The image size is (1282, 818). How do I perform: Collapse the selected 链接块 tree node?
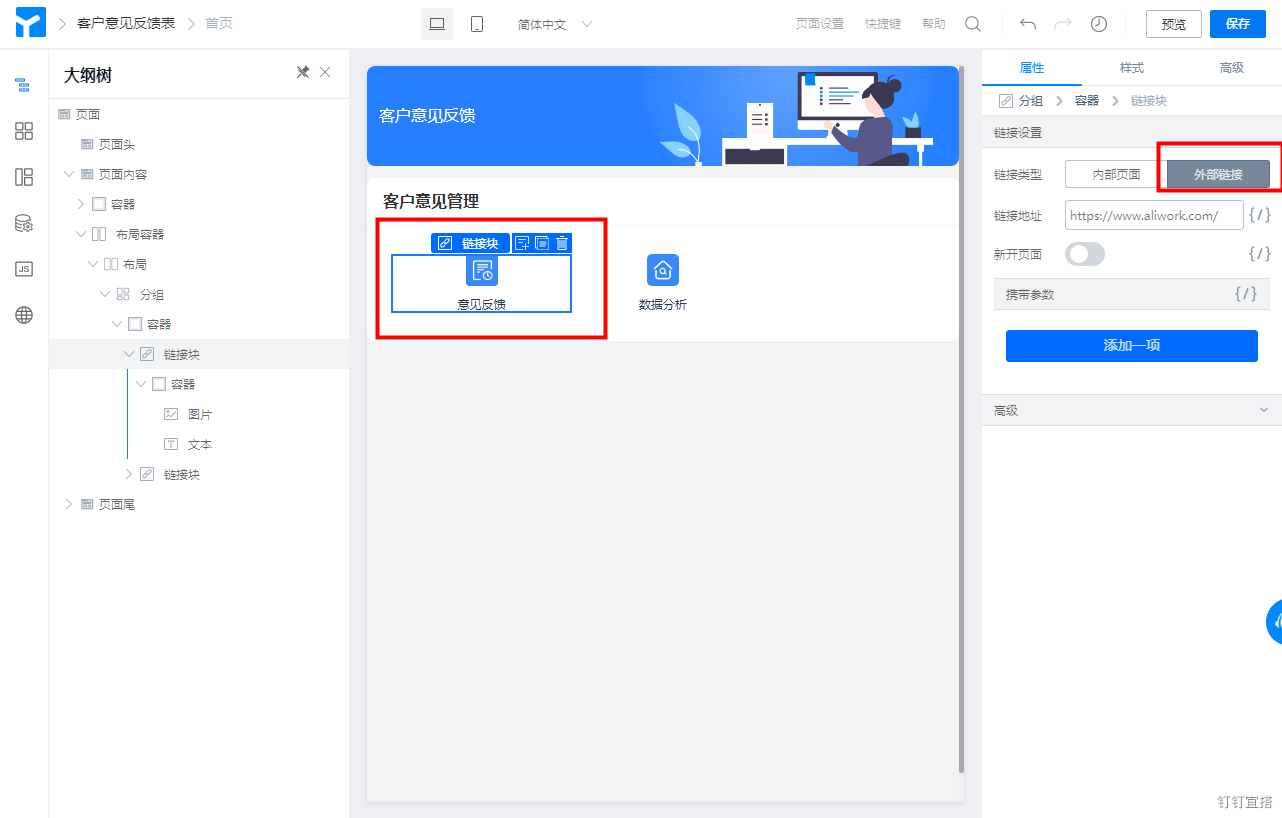(x=129, y=354)
